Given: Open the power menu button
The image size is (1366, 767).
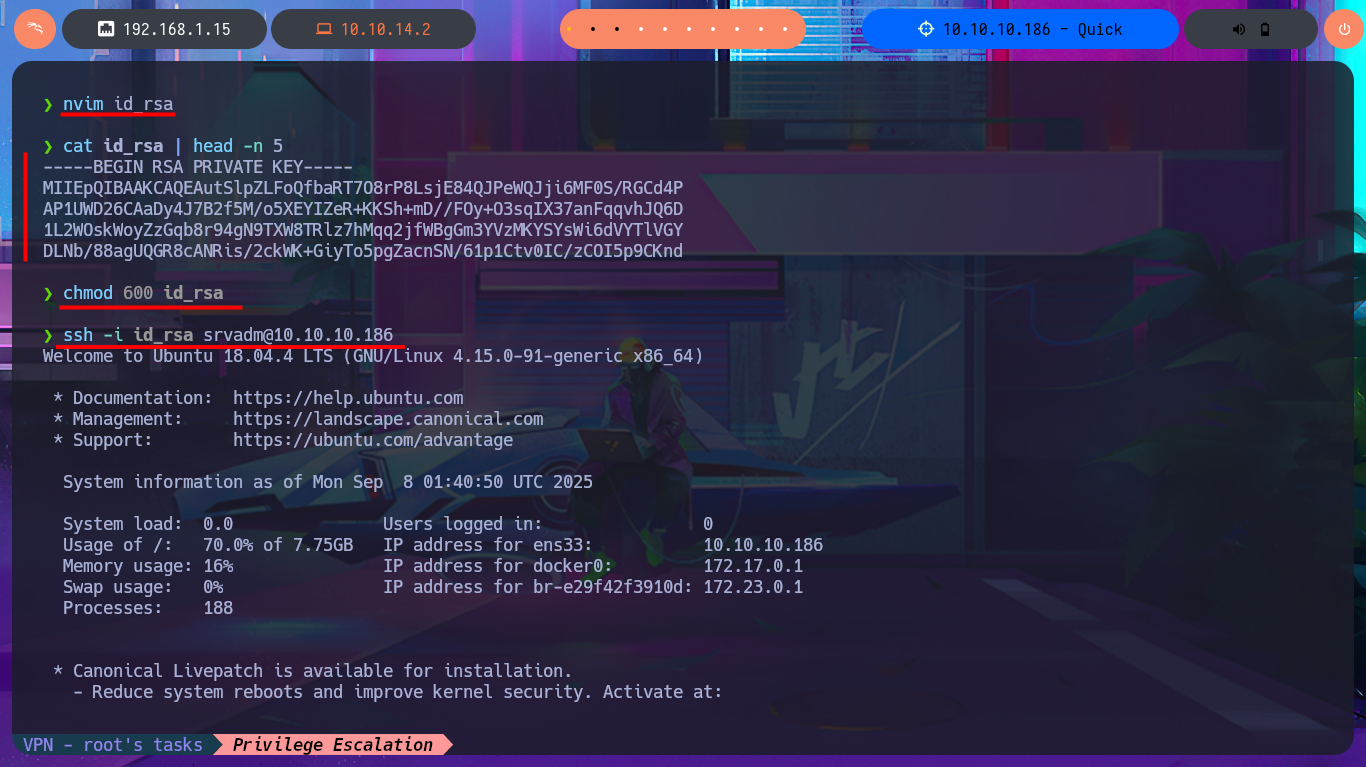Looking at the screenshot, I should 1344,29.
